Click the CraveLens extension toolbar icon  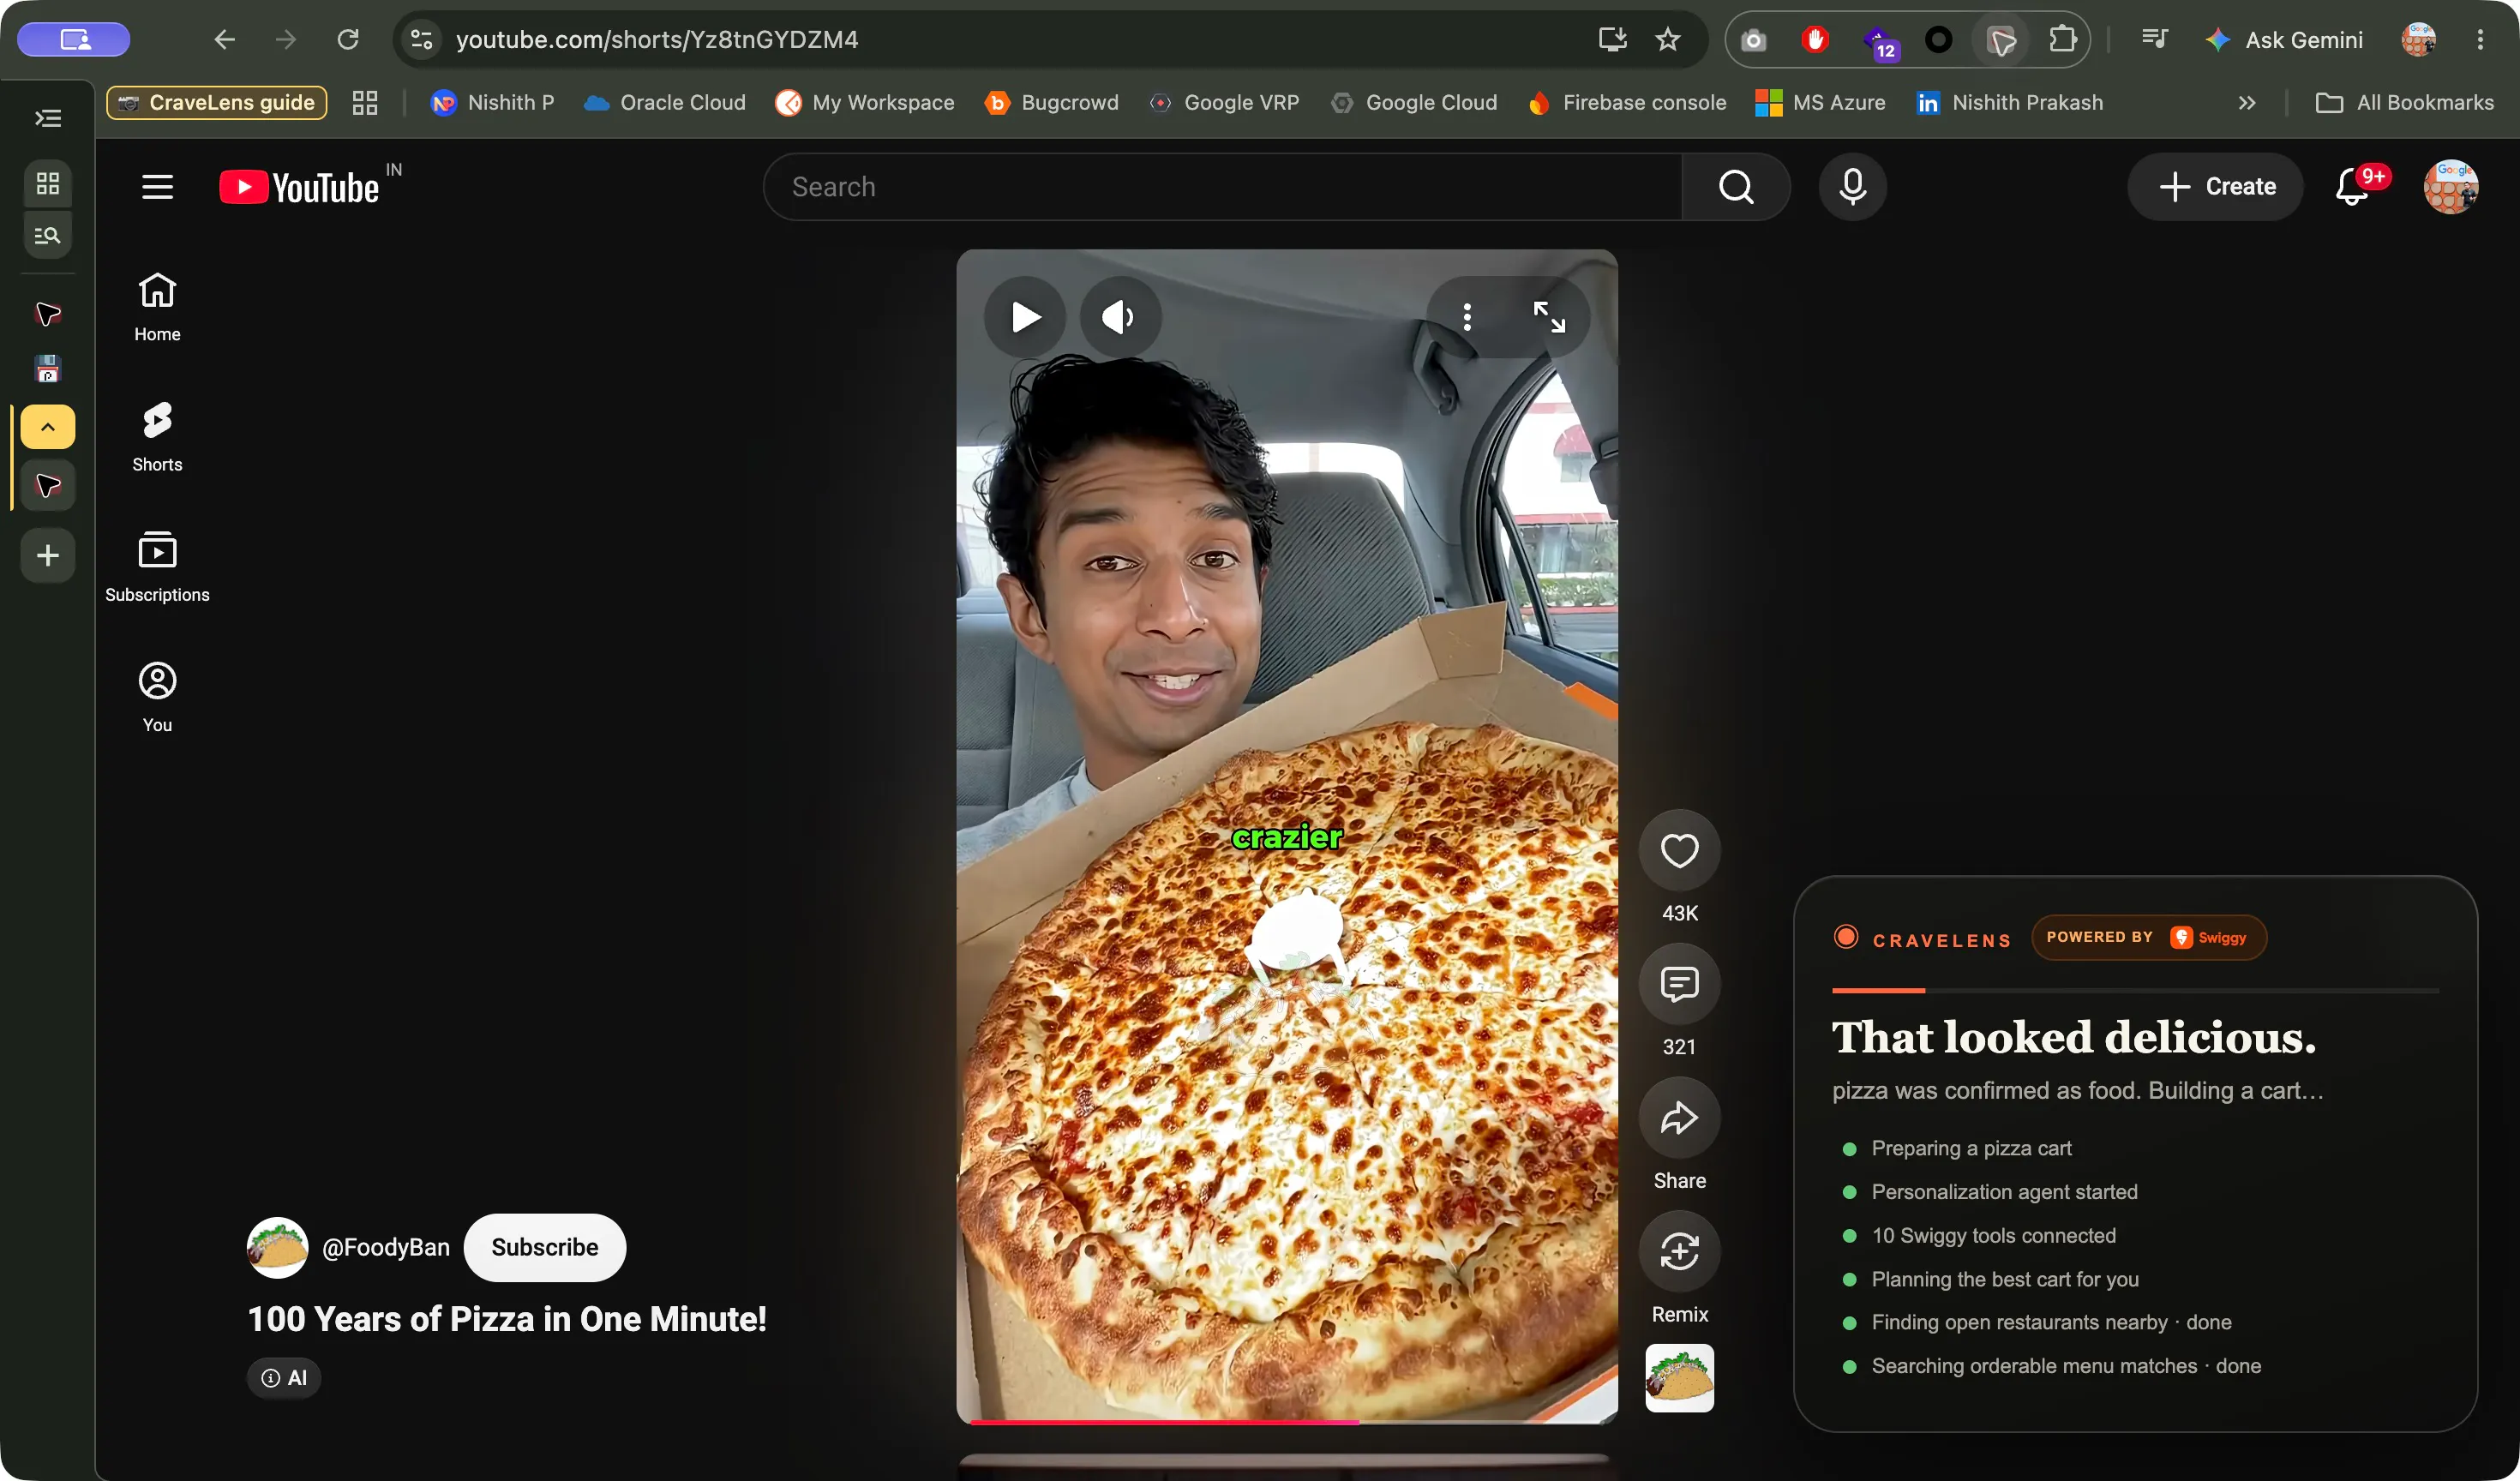tap(2001, 40)
